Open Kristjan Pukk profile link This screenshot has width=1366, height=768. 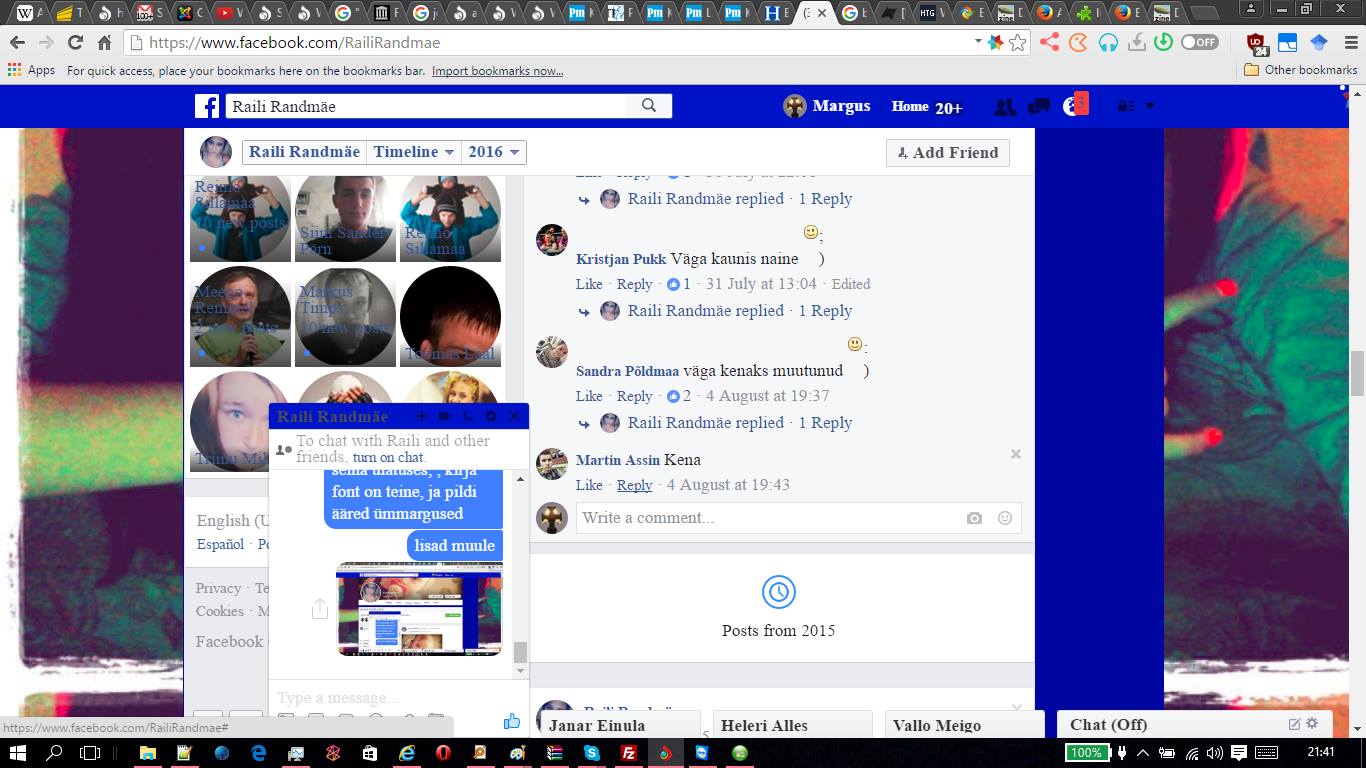click(621, 259)
